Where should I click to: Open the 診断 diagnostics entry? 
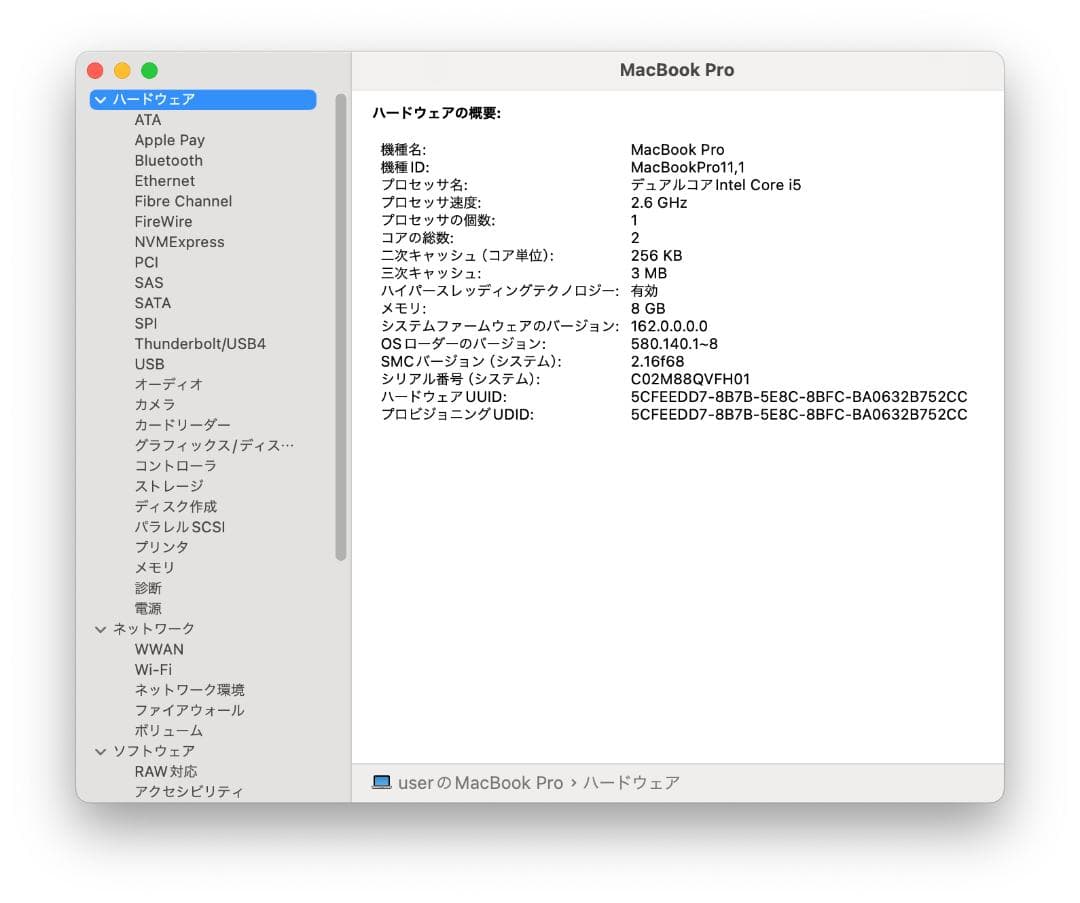click(148, 588)
